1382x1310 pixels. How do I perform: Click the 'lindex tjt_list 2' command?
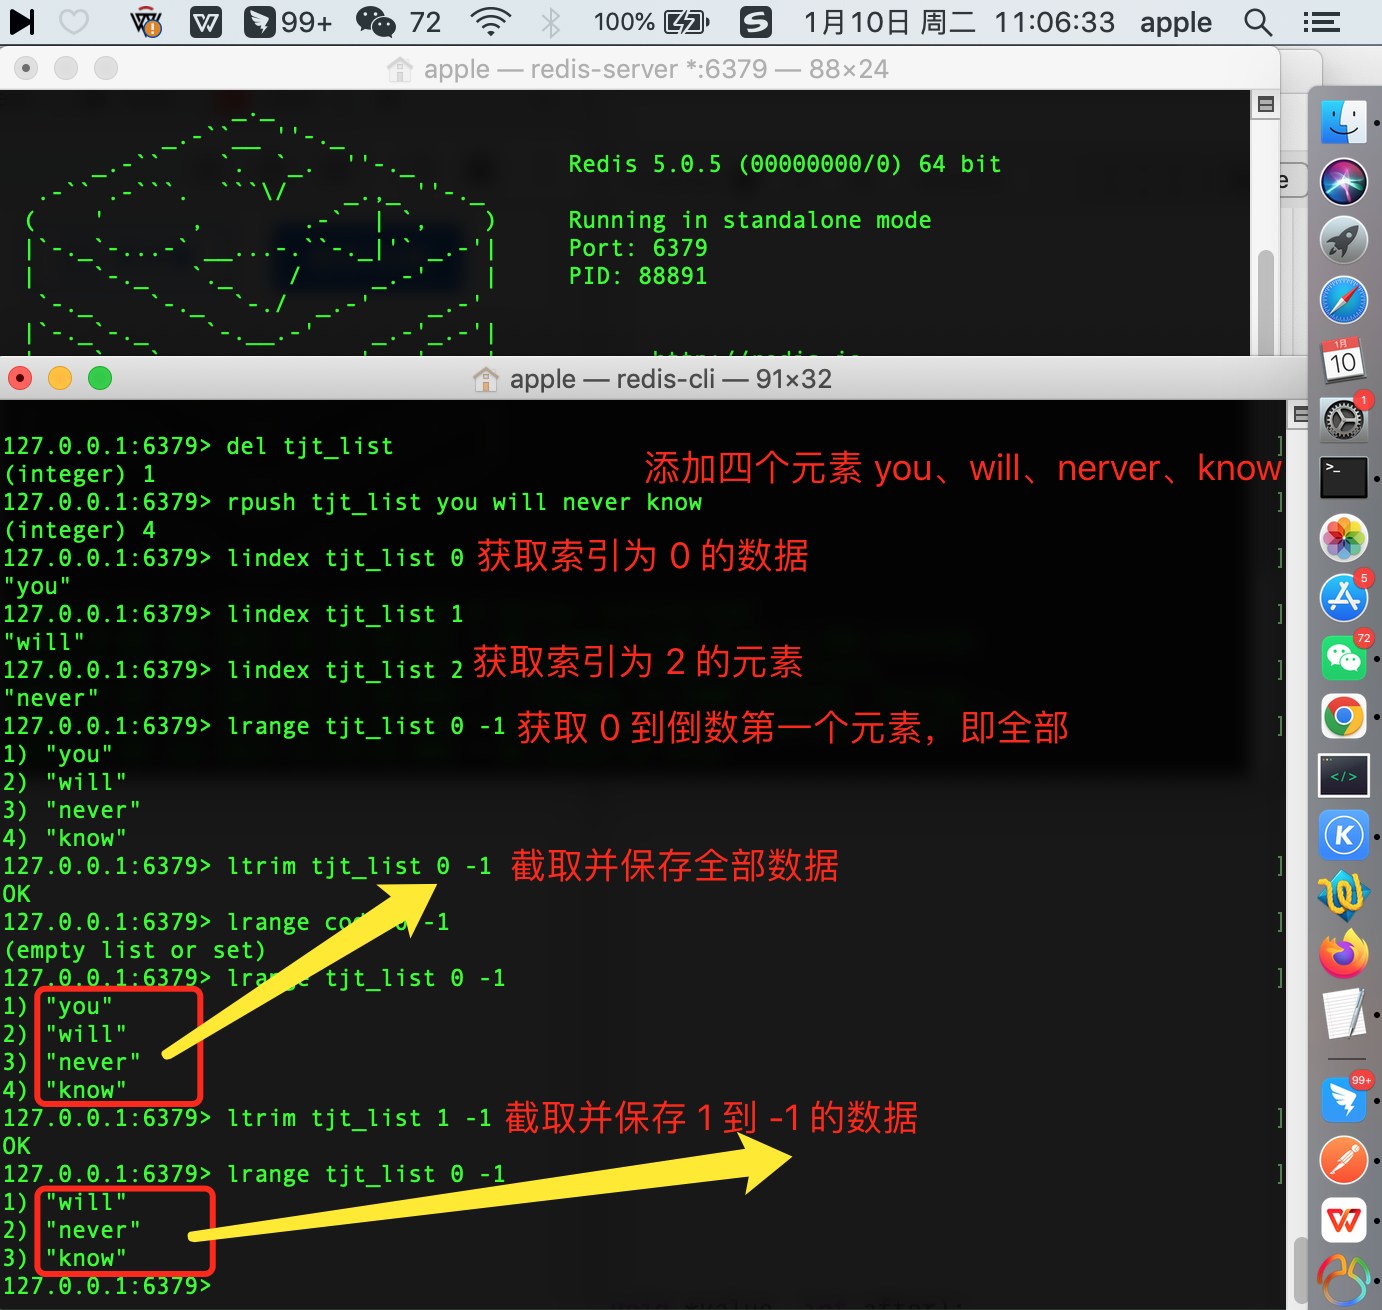click(x=345, y=670)
